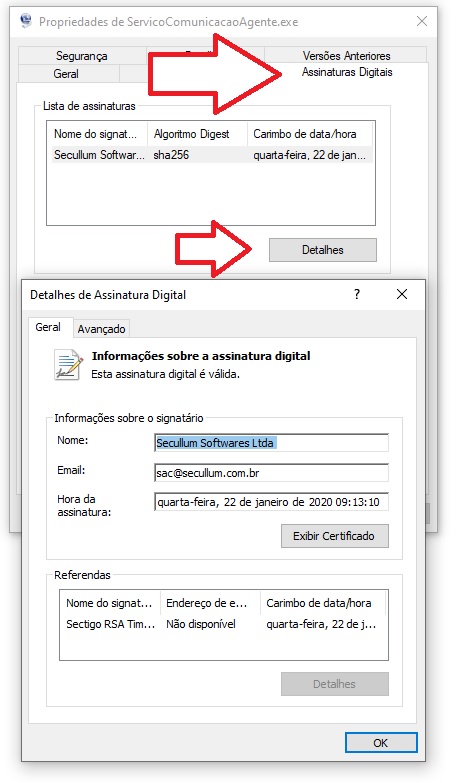
Task: Close the Propriedades window
Action: coord(422,21)
